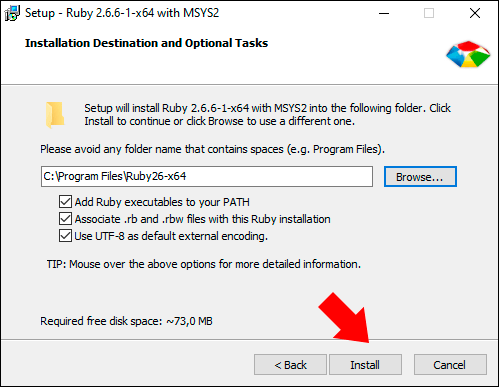The height and width of the screenshot is (387, 499).
Task: Click the Installation Destination and Optional Tasks heading
Action: [146, 43]
